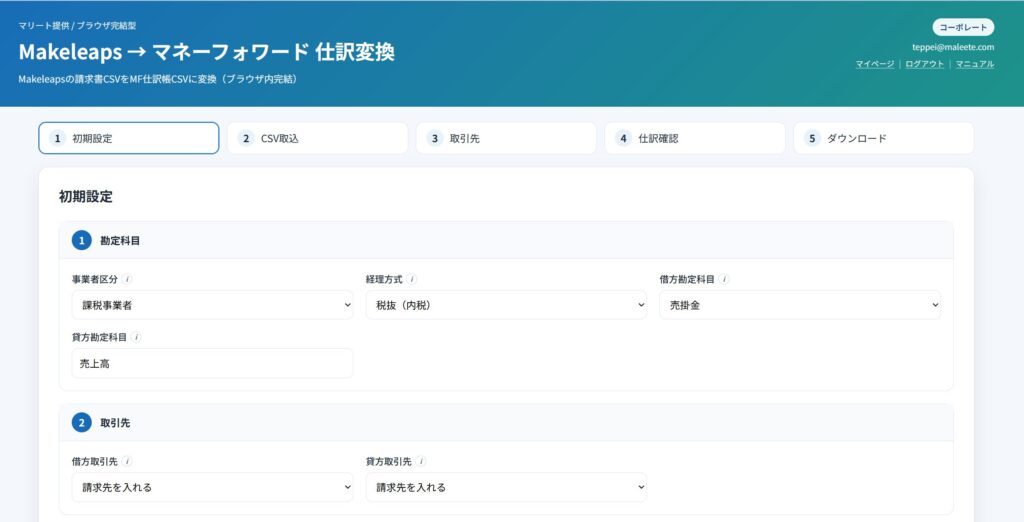The height and width of the screenshot is (522, 1024).
Task: Click the コーポレート plan badge
Action: point(963,27)
